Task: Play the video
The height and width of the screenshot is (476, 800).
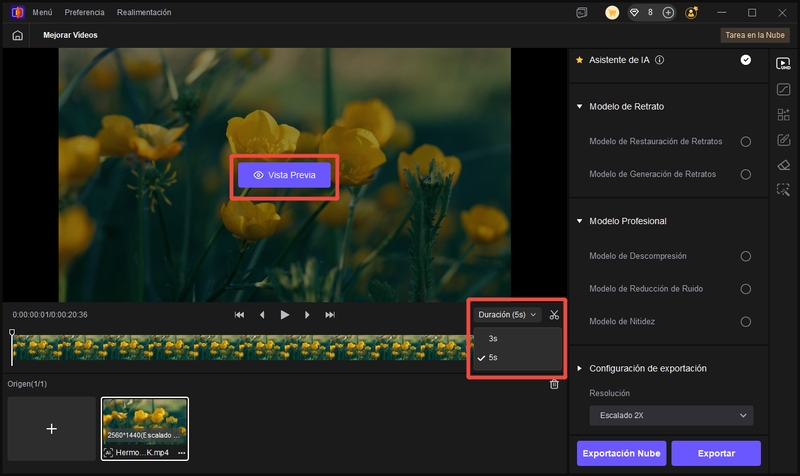Action: click(x=285, y=315)
